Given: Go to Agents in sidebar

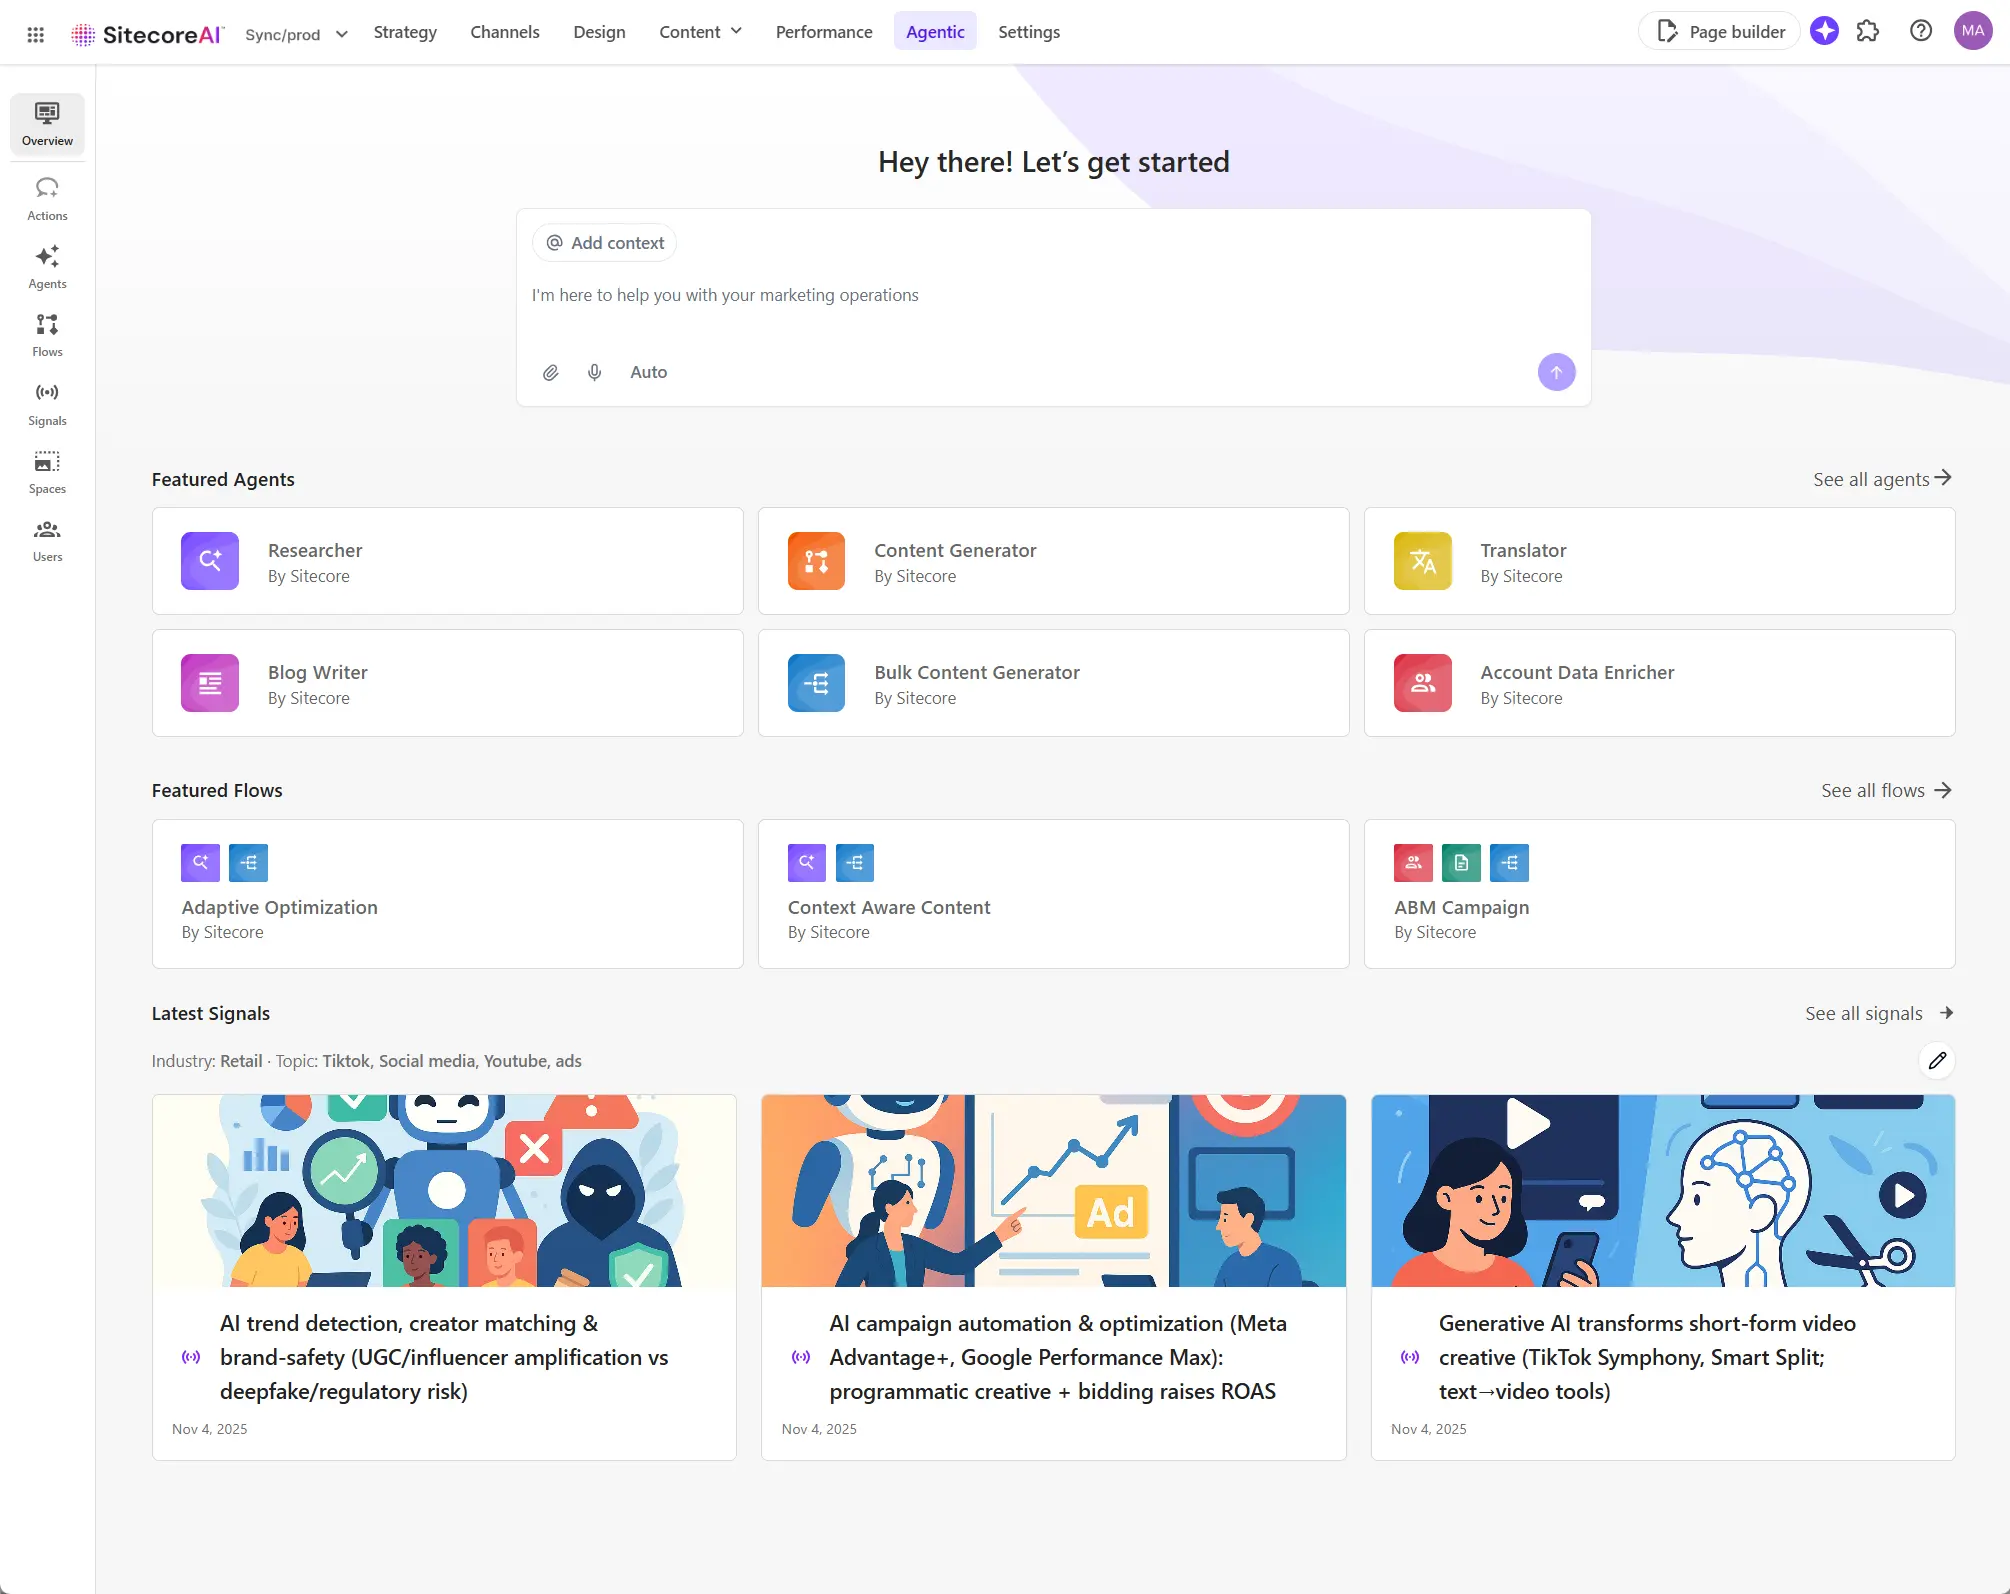Looking at the screenshot, I should coord(47,267).
